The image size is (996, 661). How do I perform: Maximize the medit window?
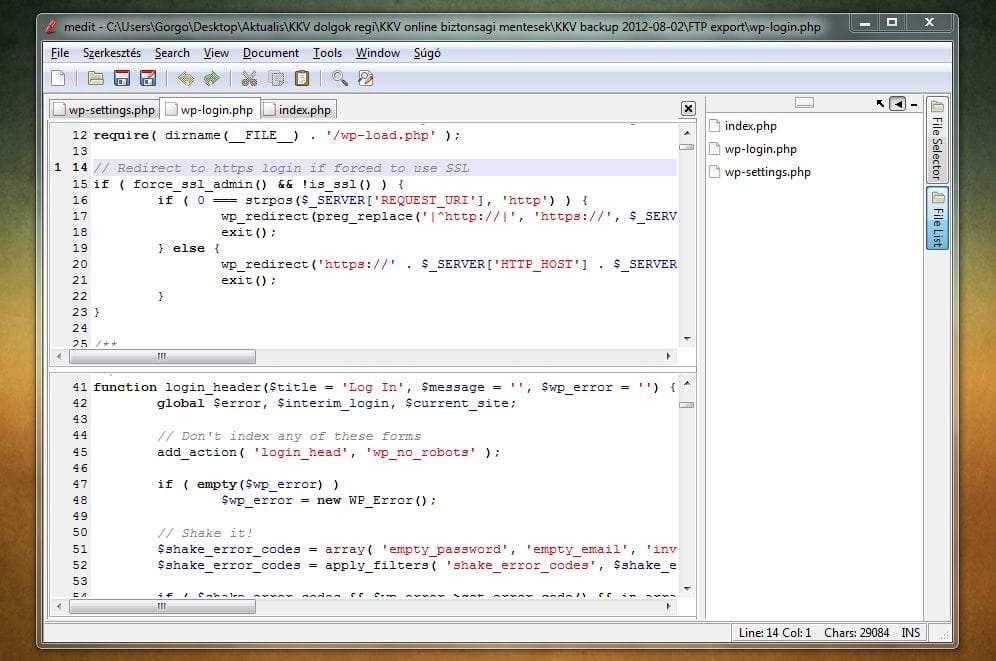(892, 23)
